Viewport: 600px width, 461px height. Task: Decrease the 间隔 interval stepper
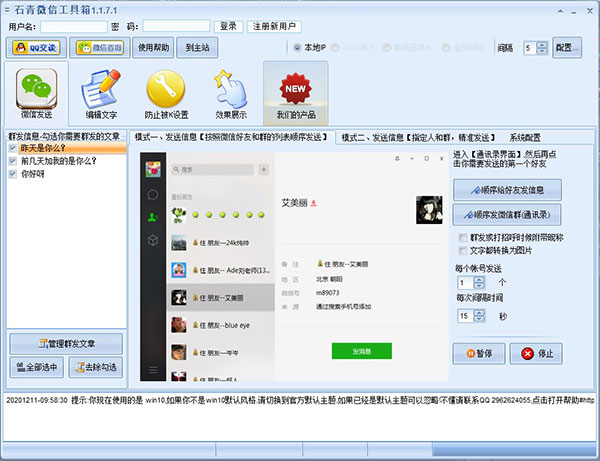[542, 51]
